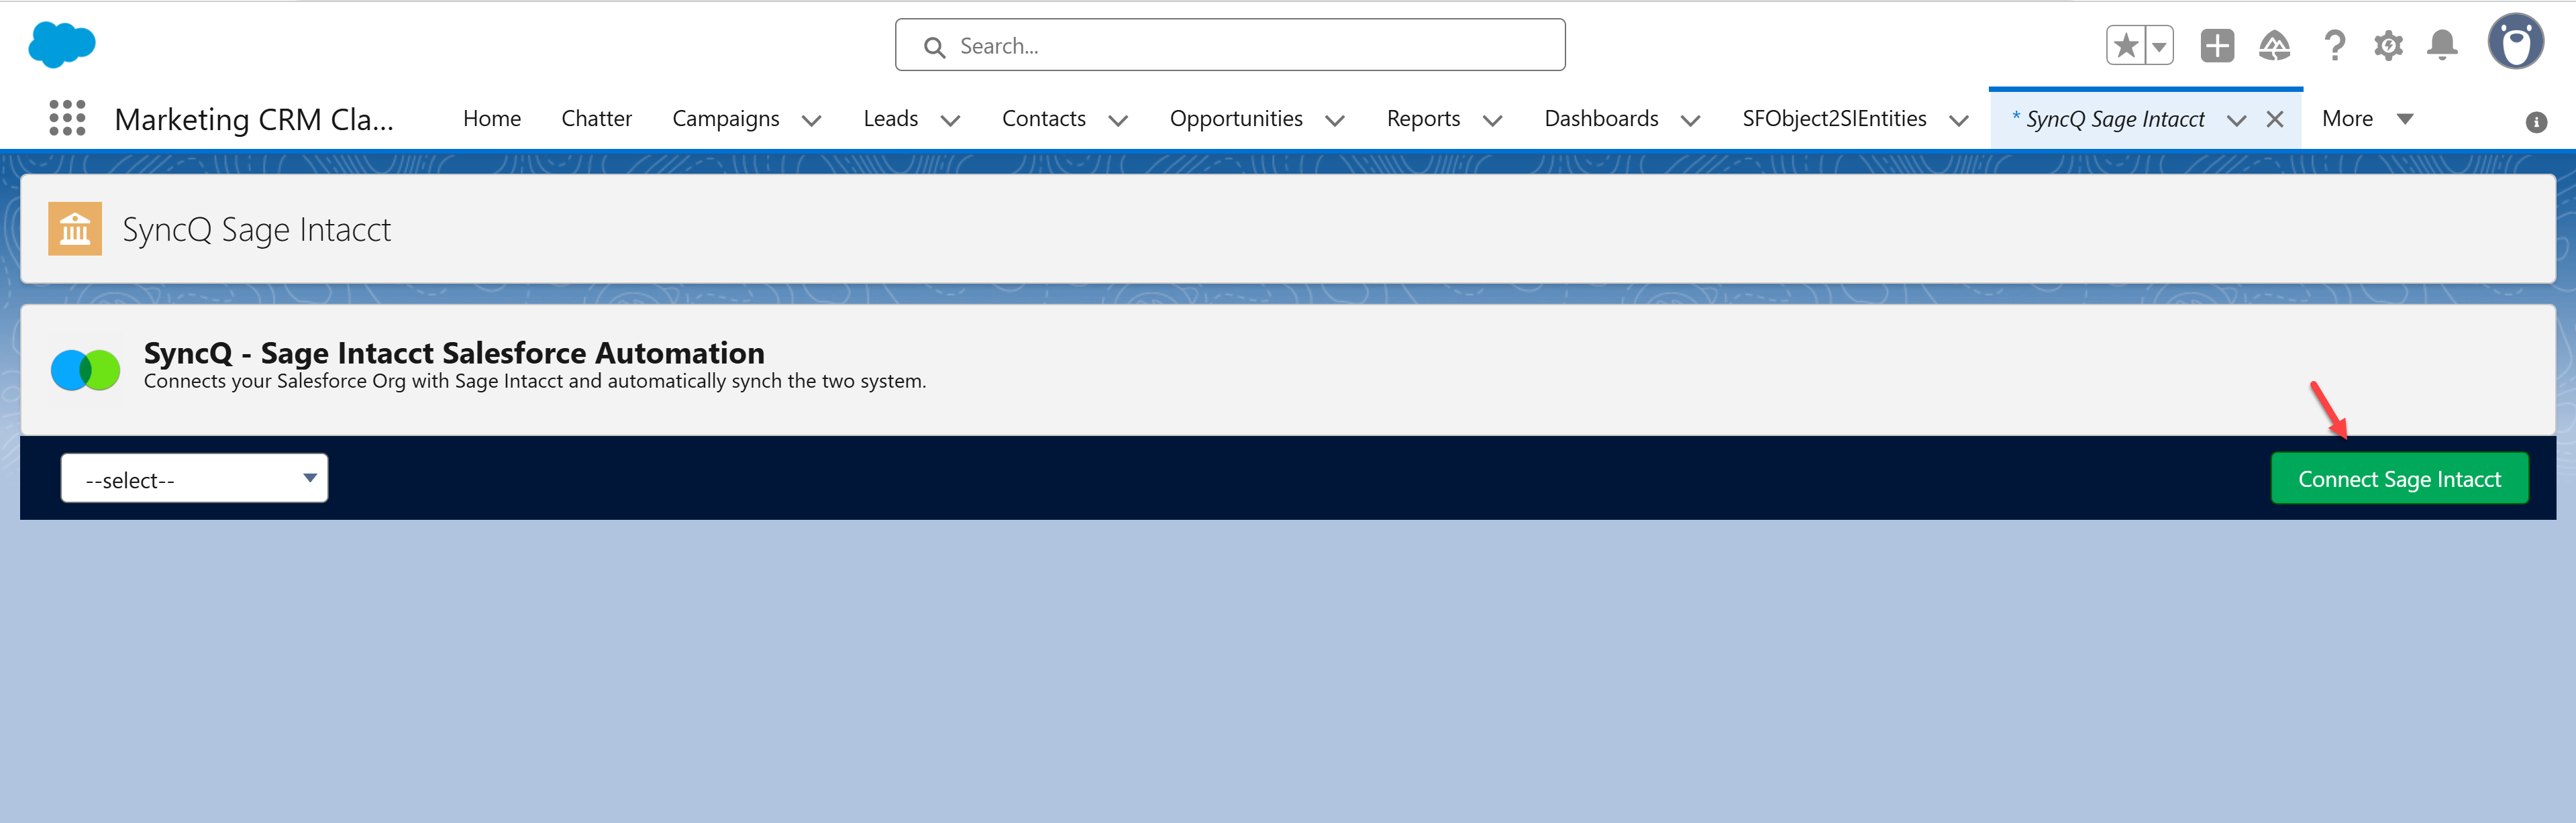The width and height of the screenshot is (2576, 823).
Task: Focus the global Search field
Action: point(1230,45)
